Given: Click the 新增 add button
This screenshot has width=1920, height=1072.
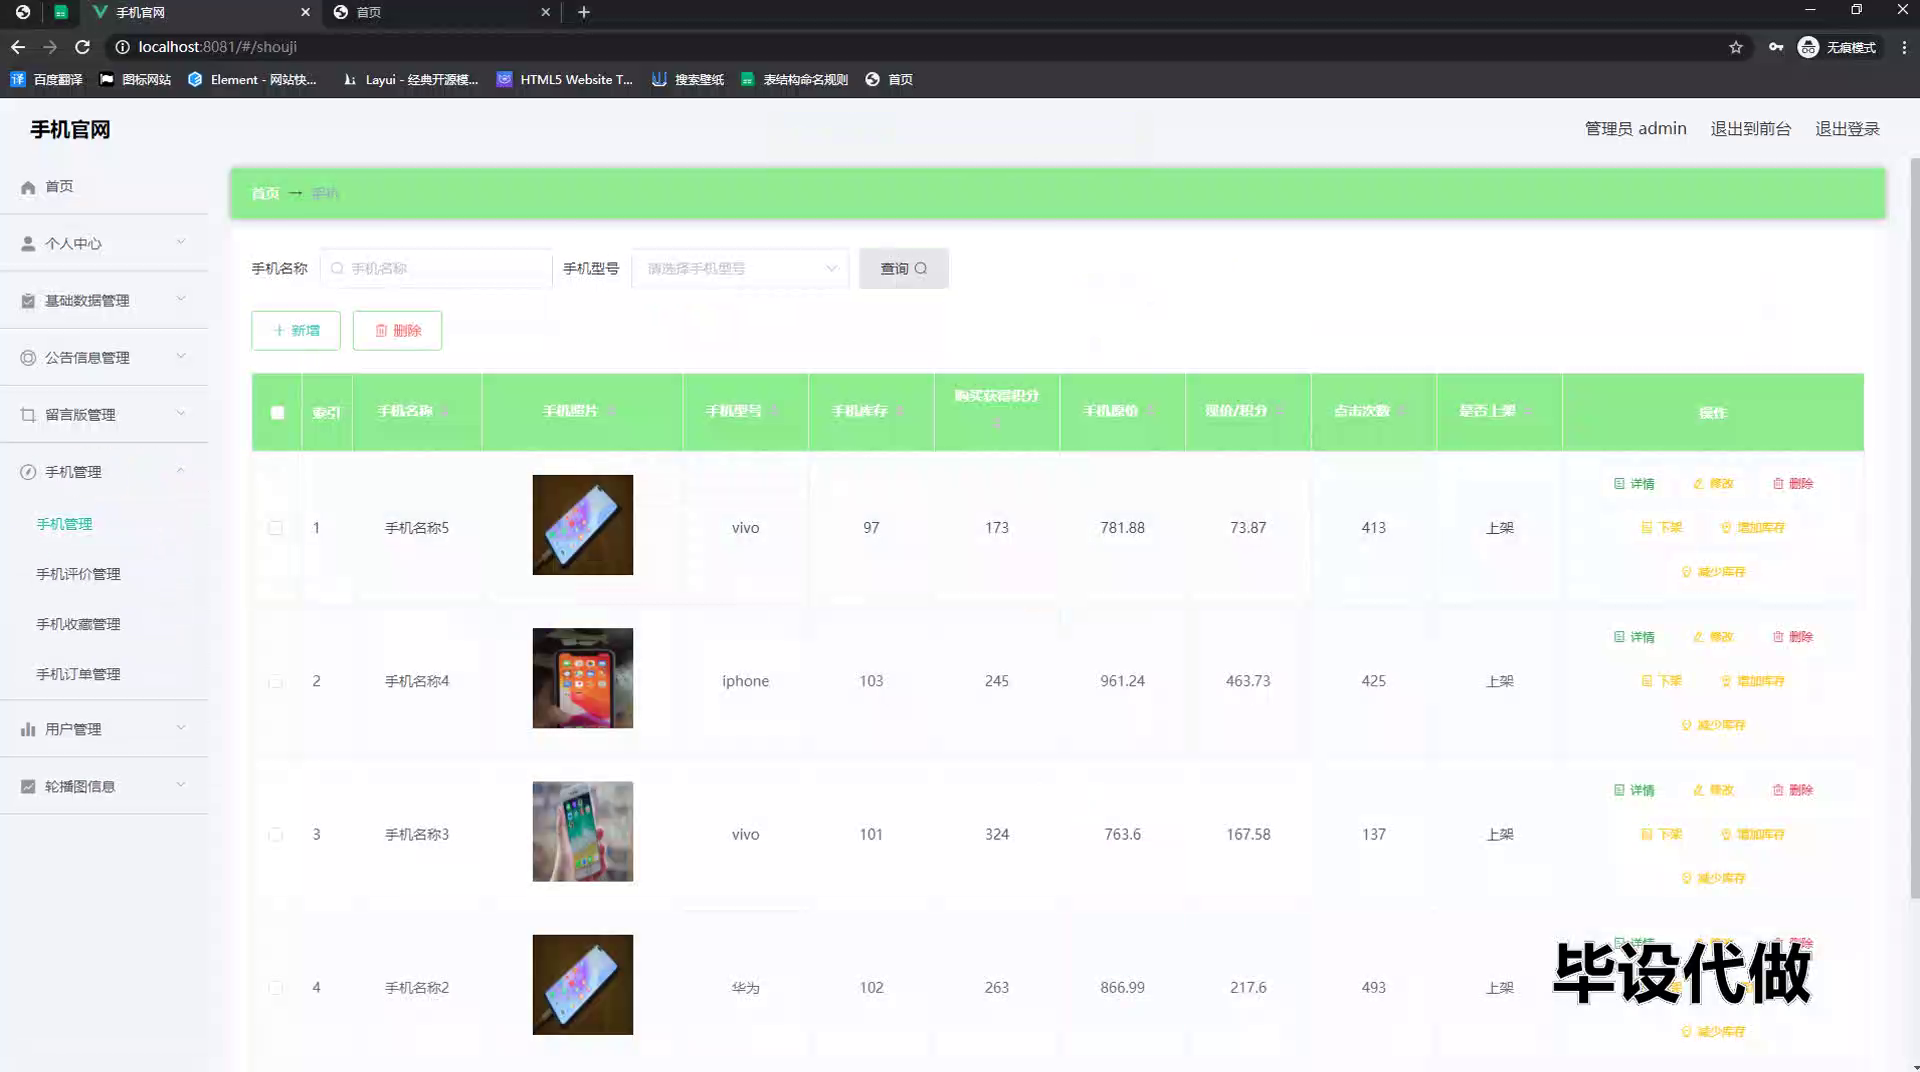Looking at the screenshot, I should (296, 330).
